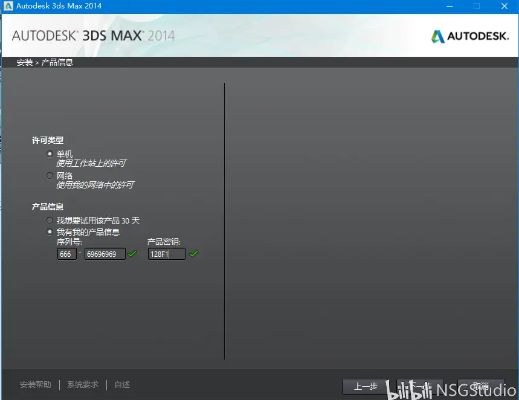Select the 单机 standalone license radio button
Image resolution: width=519 pixels, height=400 pixels.
click(x=50, y=154)
